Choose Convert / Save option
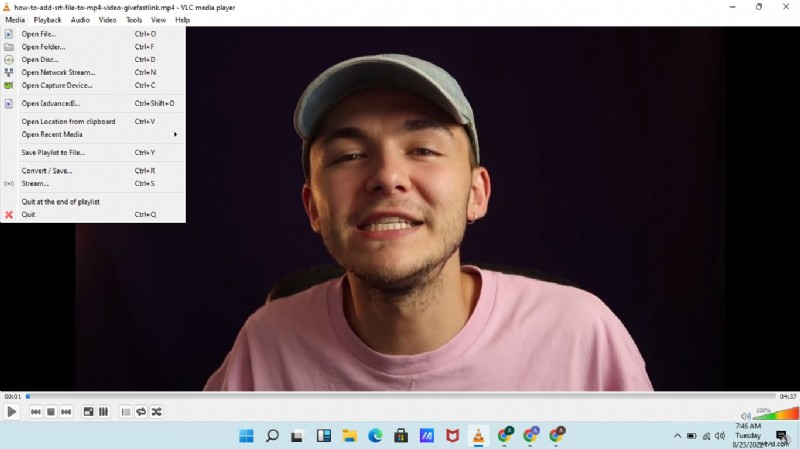 47,171
